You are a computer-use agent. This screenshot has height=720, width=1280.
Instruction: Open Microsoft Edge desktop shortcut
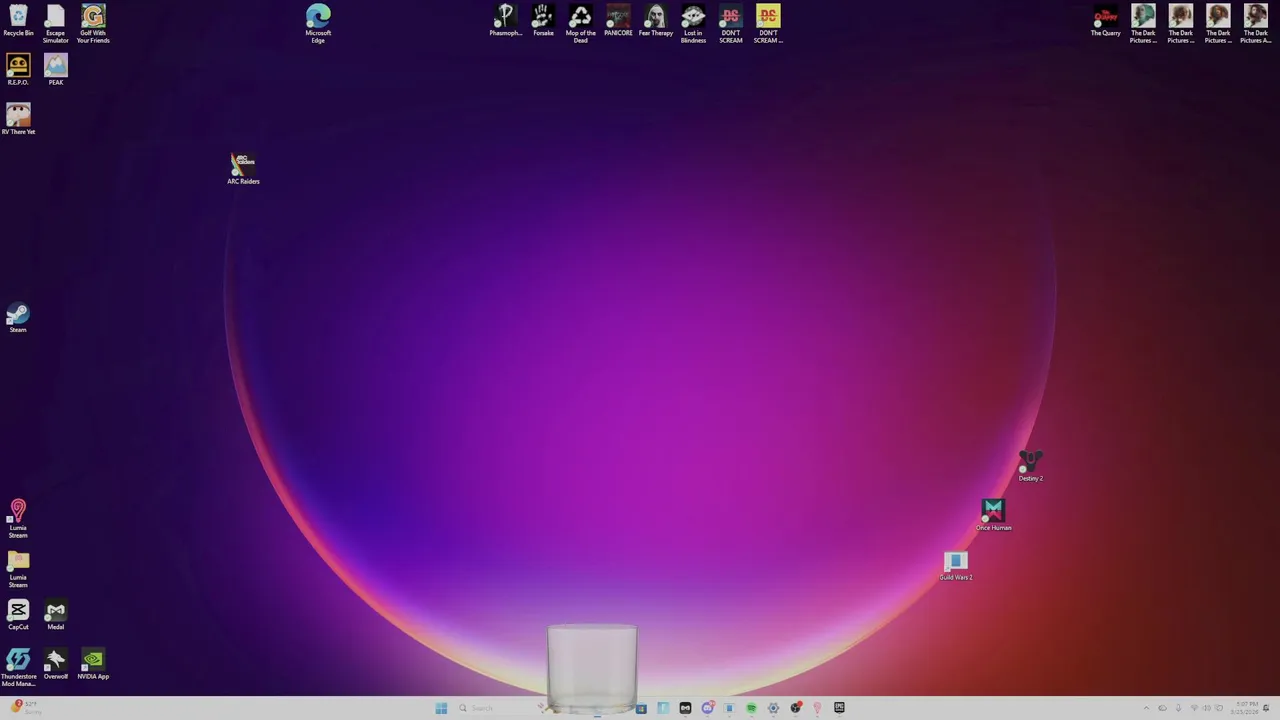coord(318,24)
